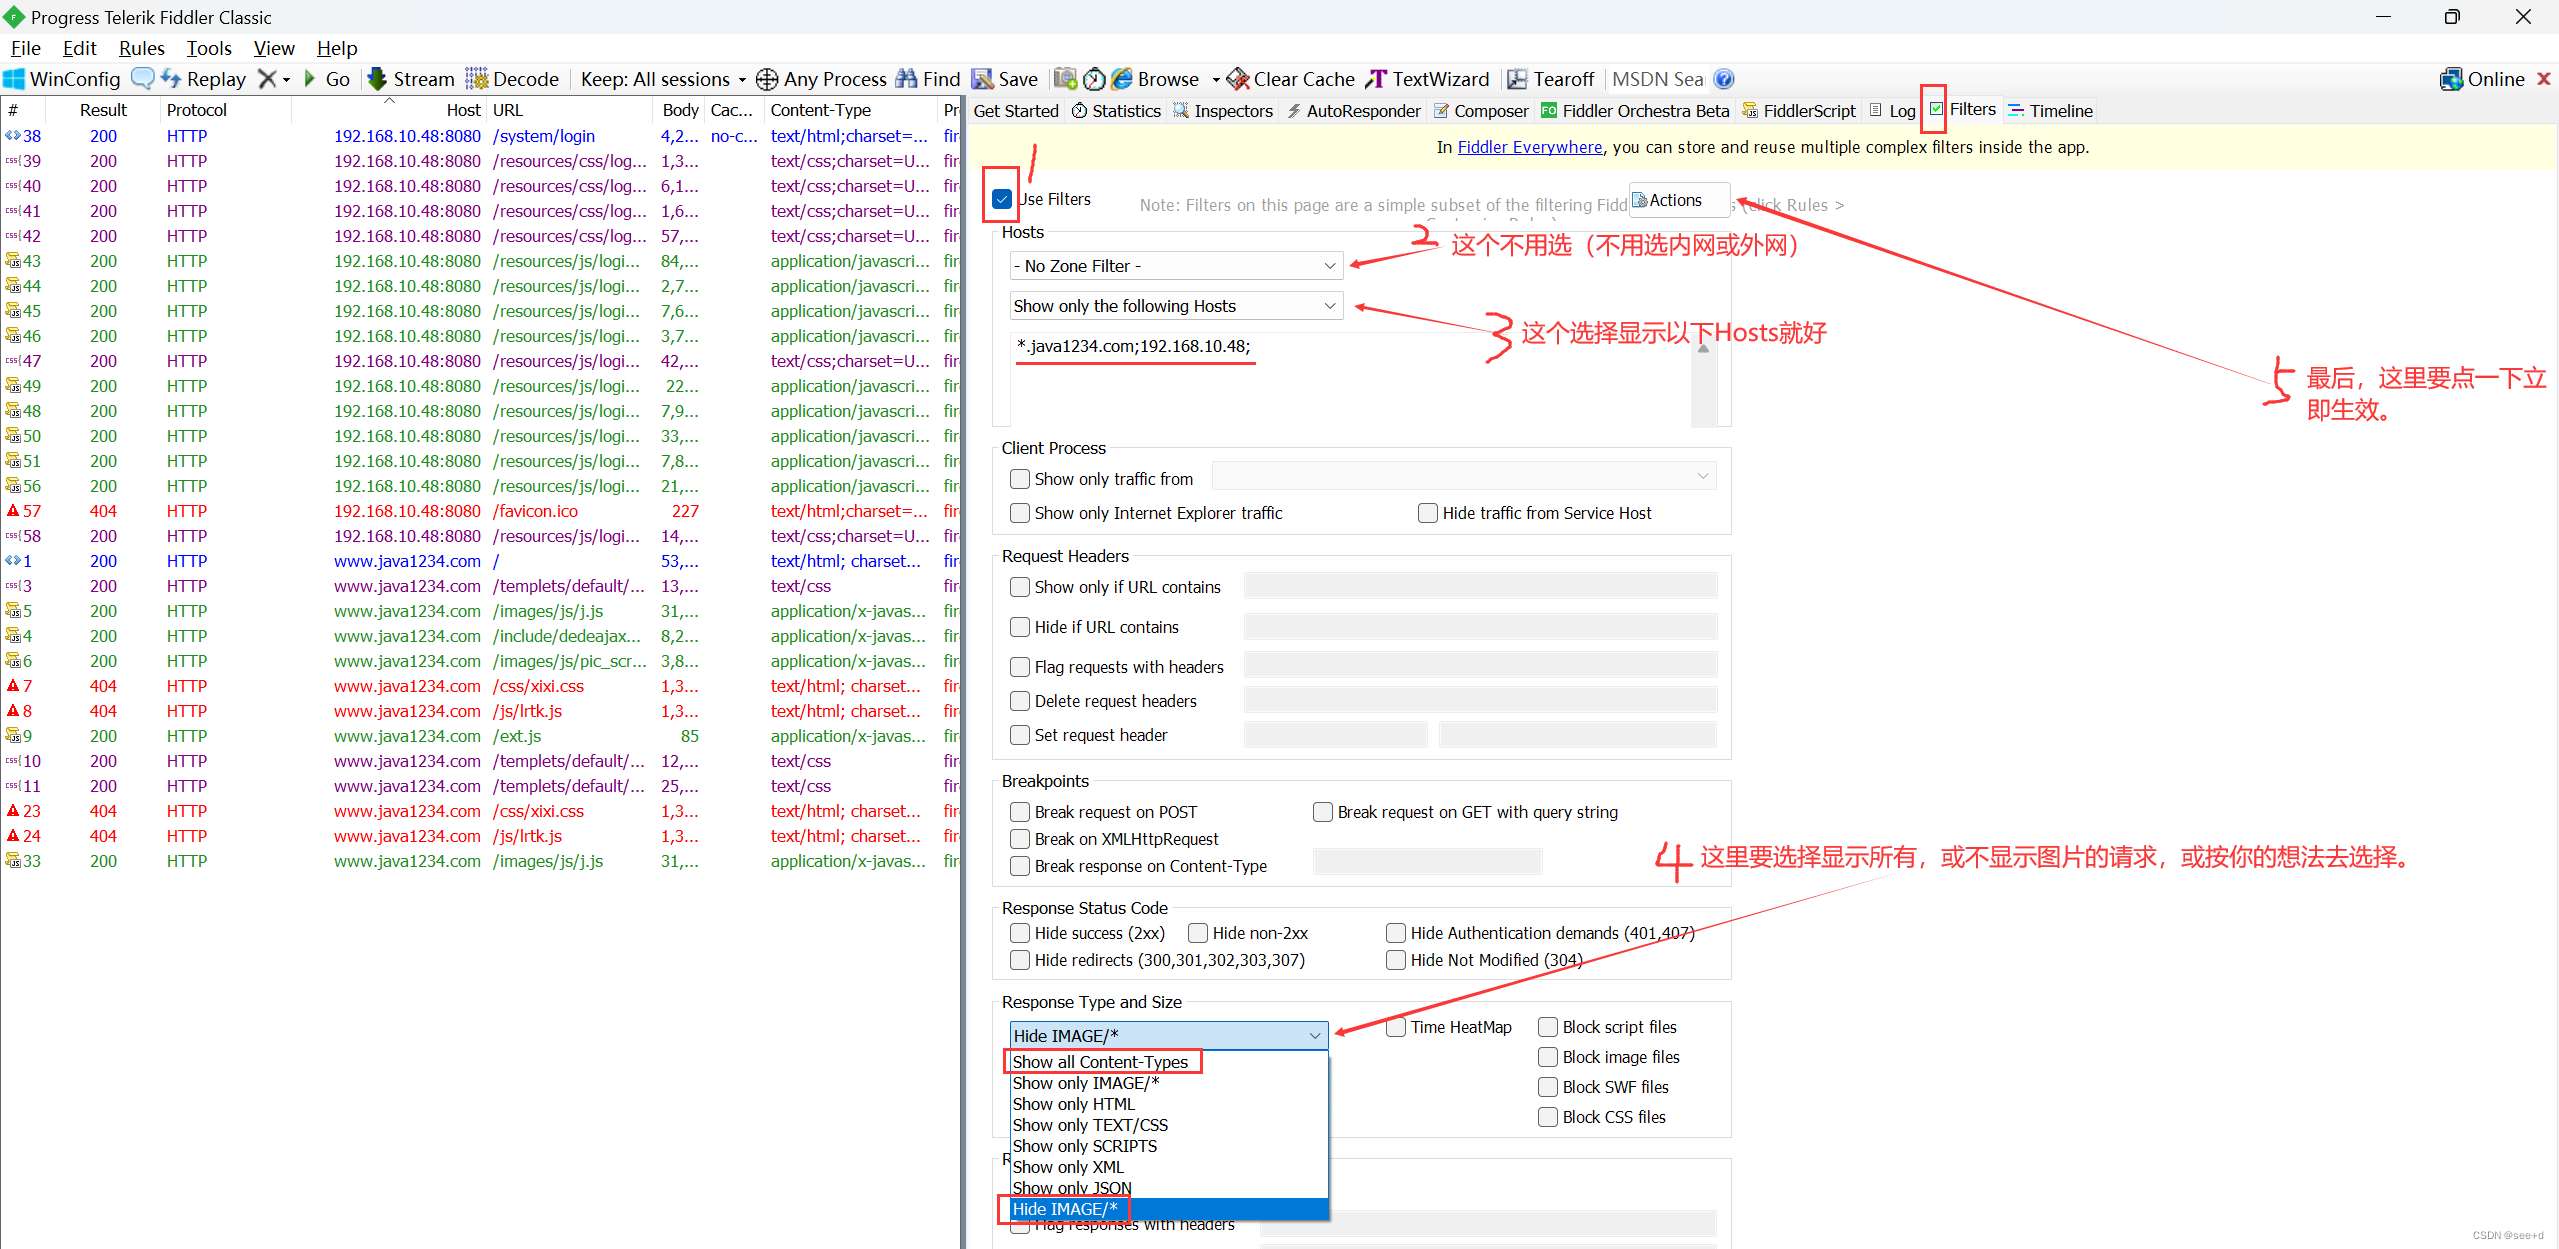Expand the Remove X dropdown arrow
Image resolution: width=2559 pixels, height=1249 pixels.
pos(287,80)
